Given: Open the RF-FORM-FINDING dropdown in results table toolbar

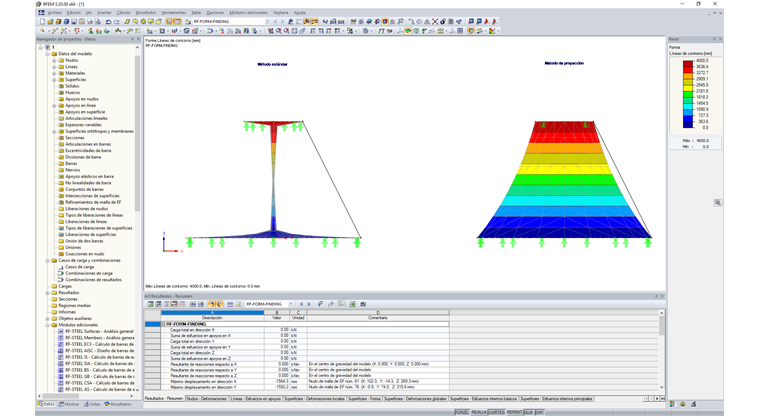Looking at the screenshot, I should point(291,304).
